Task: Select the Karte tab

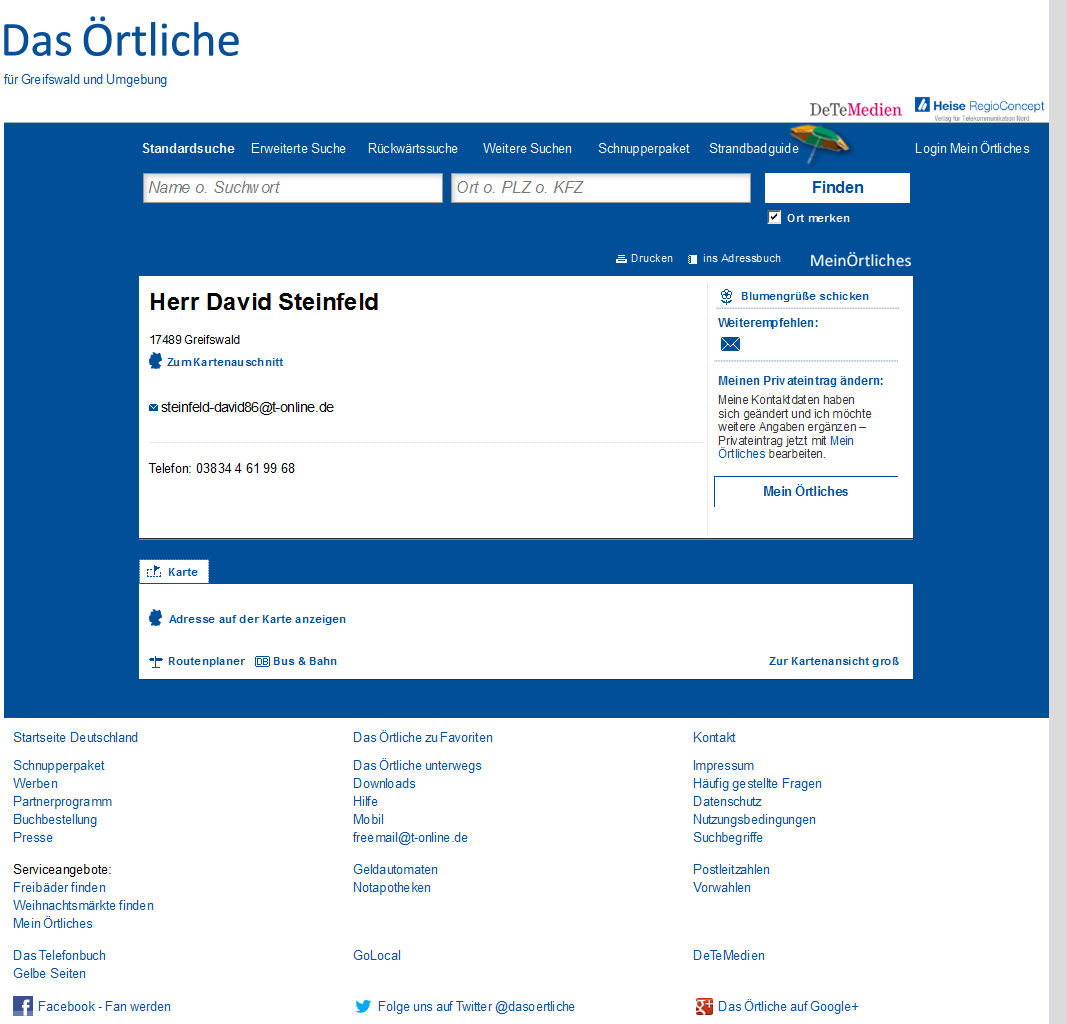Action: (x=174, y=572)
